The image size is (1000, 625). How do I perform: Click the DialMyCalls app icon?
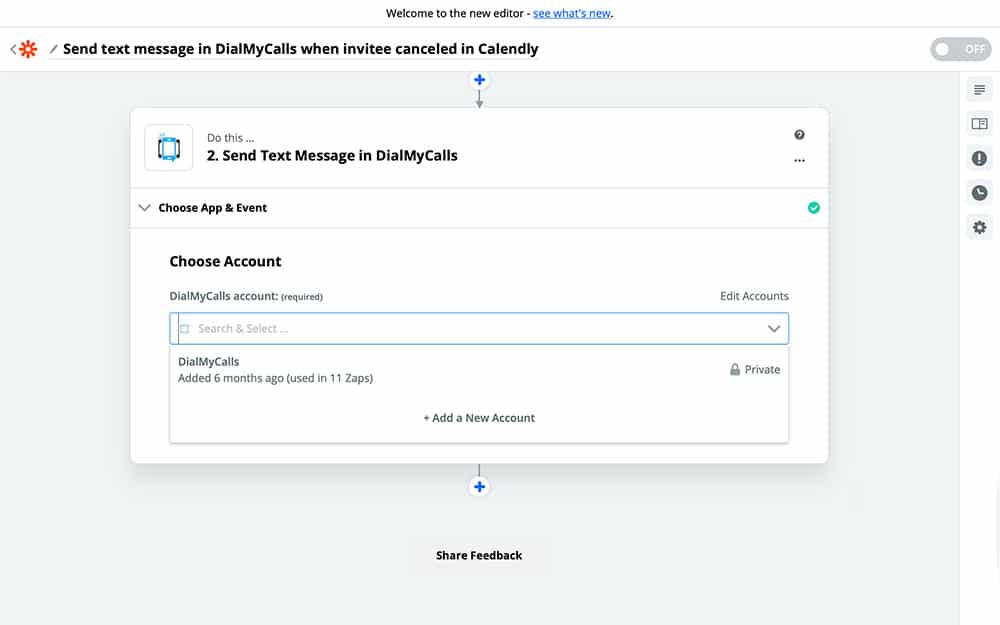coord(169,148)
